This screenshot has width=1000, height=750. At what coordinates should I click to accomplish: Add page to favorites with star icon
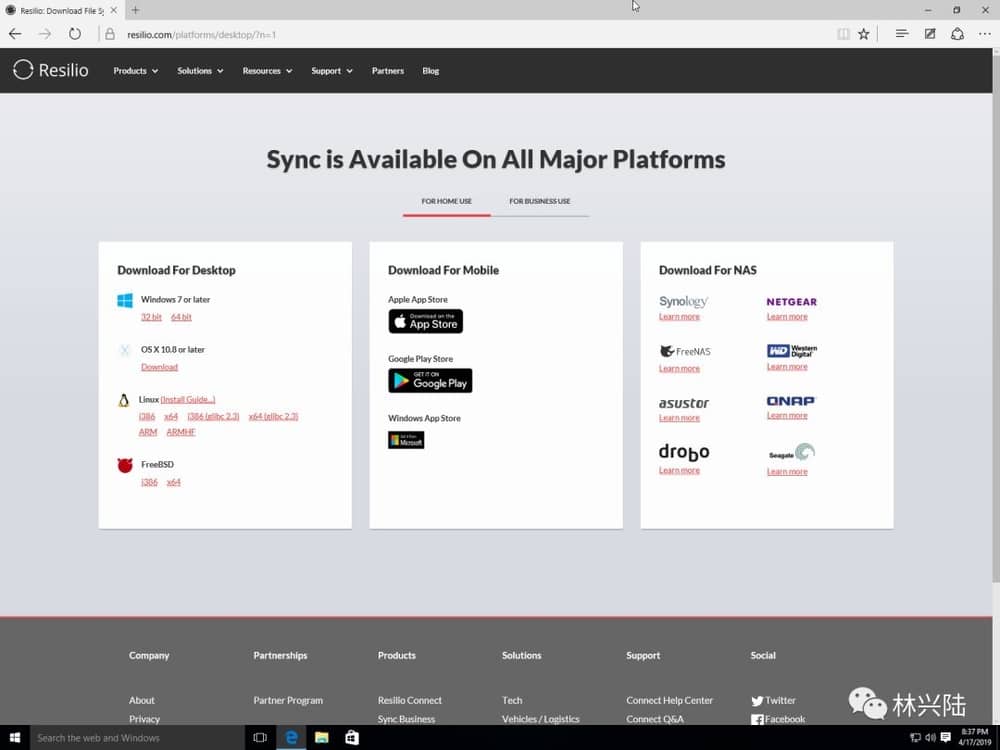pos(864,34)
